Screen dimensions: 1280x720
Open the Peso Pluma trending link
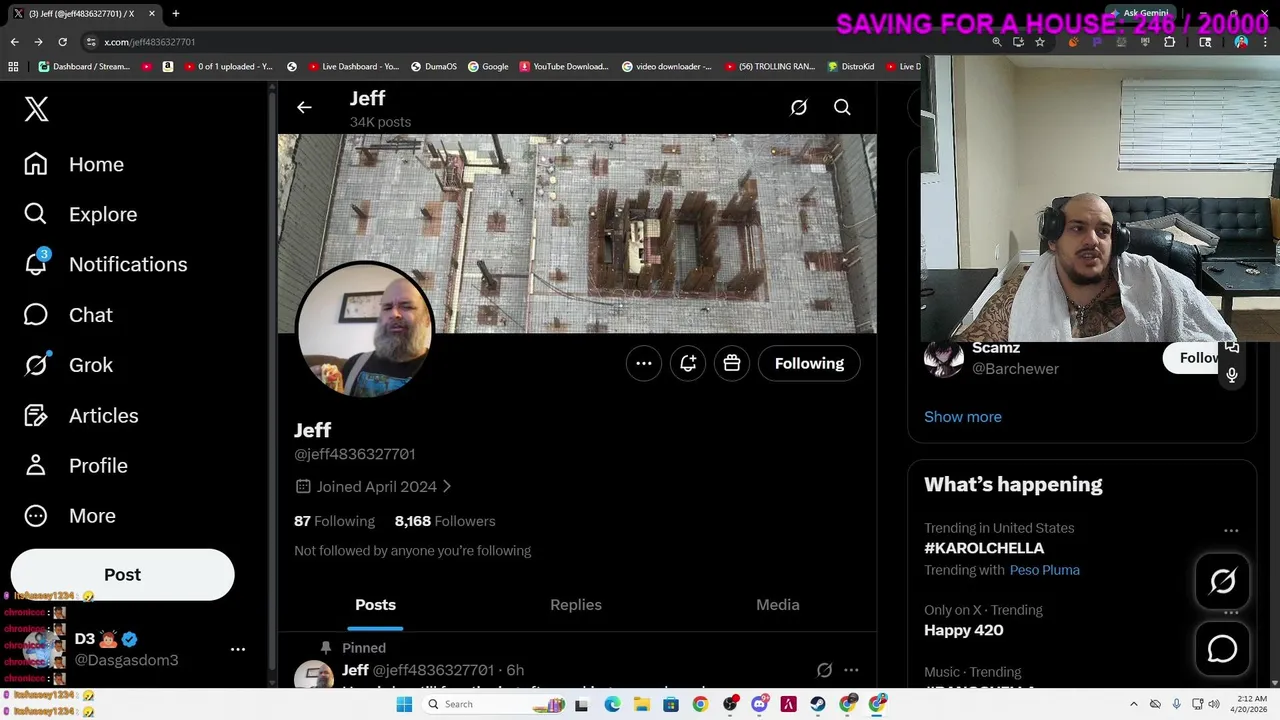click(x=1044, y=570)
